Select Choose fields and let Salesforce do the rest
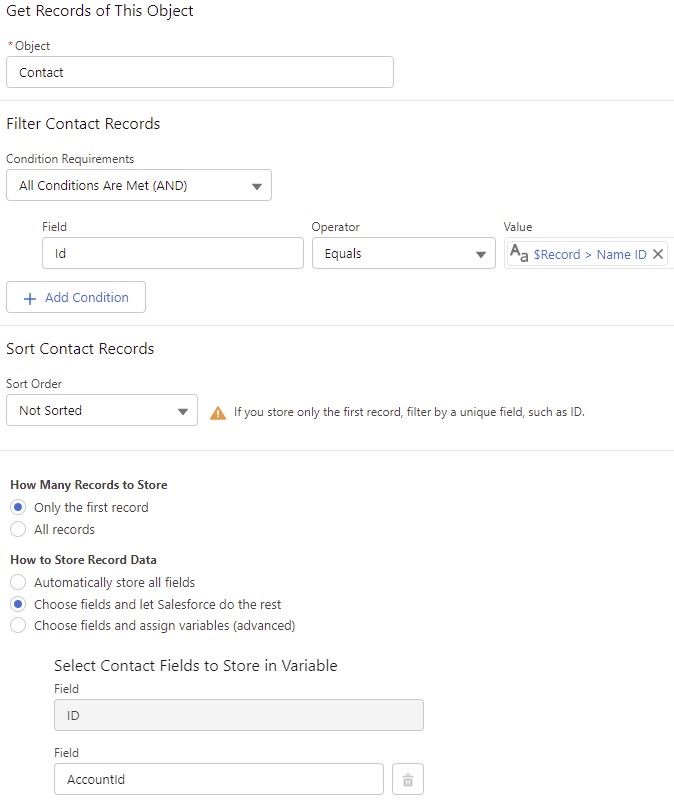Image resolution: width=674 pixels, height=805 pixels. click(x=18, y=604)
